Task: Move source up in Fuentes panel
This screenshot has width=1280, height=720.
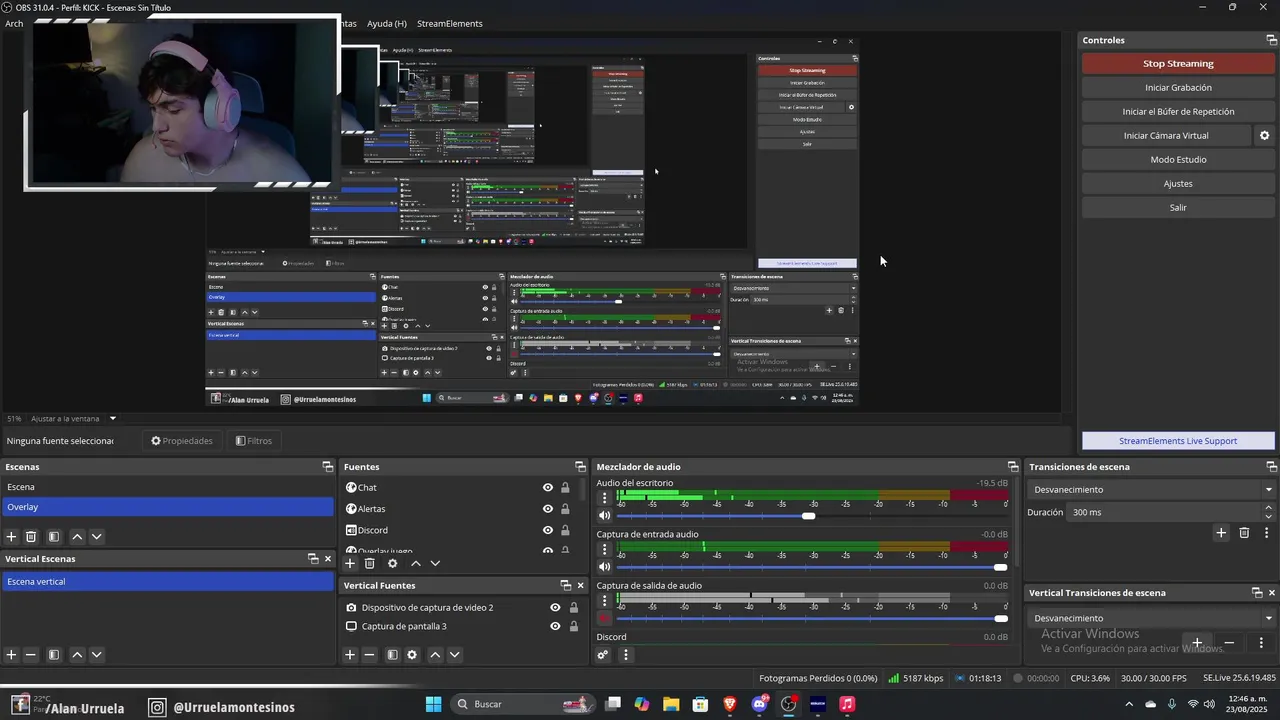Action: click(x=416, y=564)
